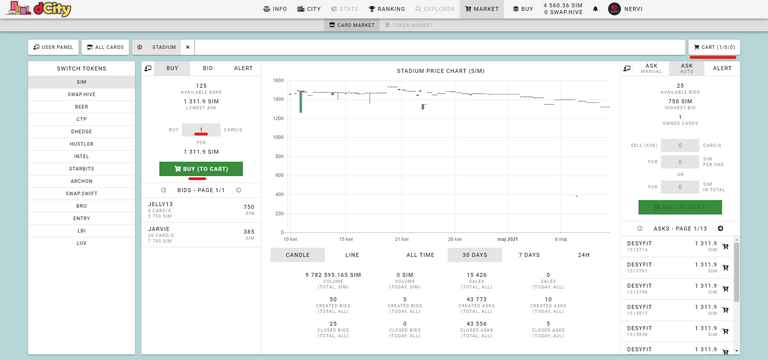Image resolution: width=768 pixels, height=360 pixels.
Task: Click the icon left of BUY tab
Action: point(147,69)
